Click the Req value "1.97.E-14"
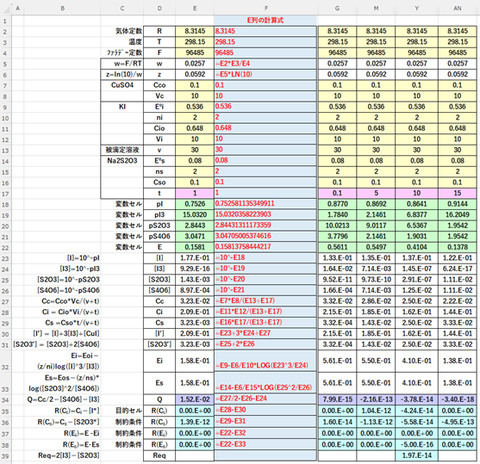The height and width of the screenshot is (464, 480). (417, 456)
